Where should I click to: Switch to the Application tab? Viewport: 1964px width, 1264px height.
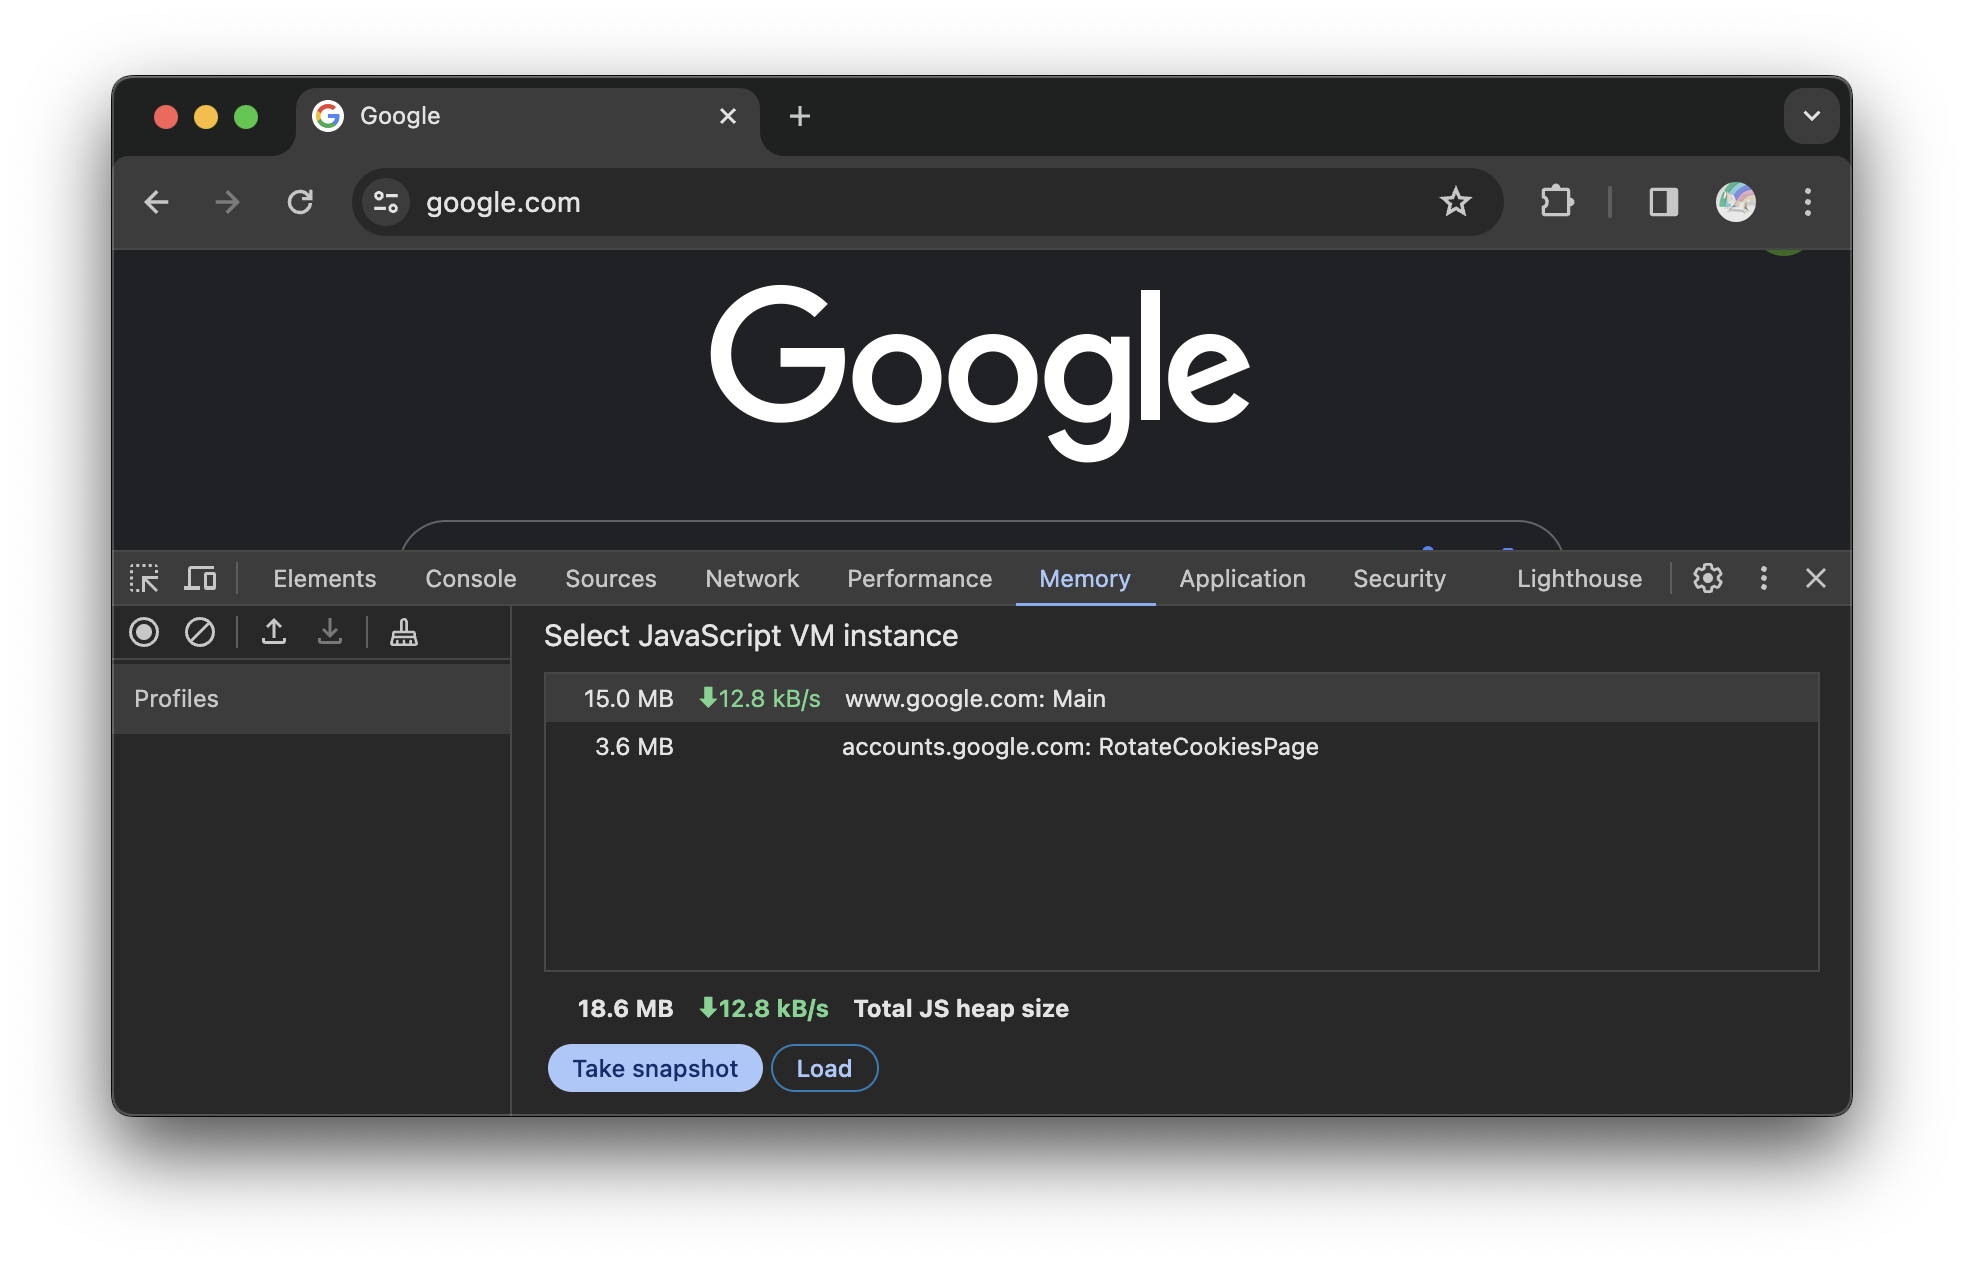click(x=1242, y=578)
